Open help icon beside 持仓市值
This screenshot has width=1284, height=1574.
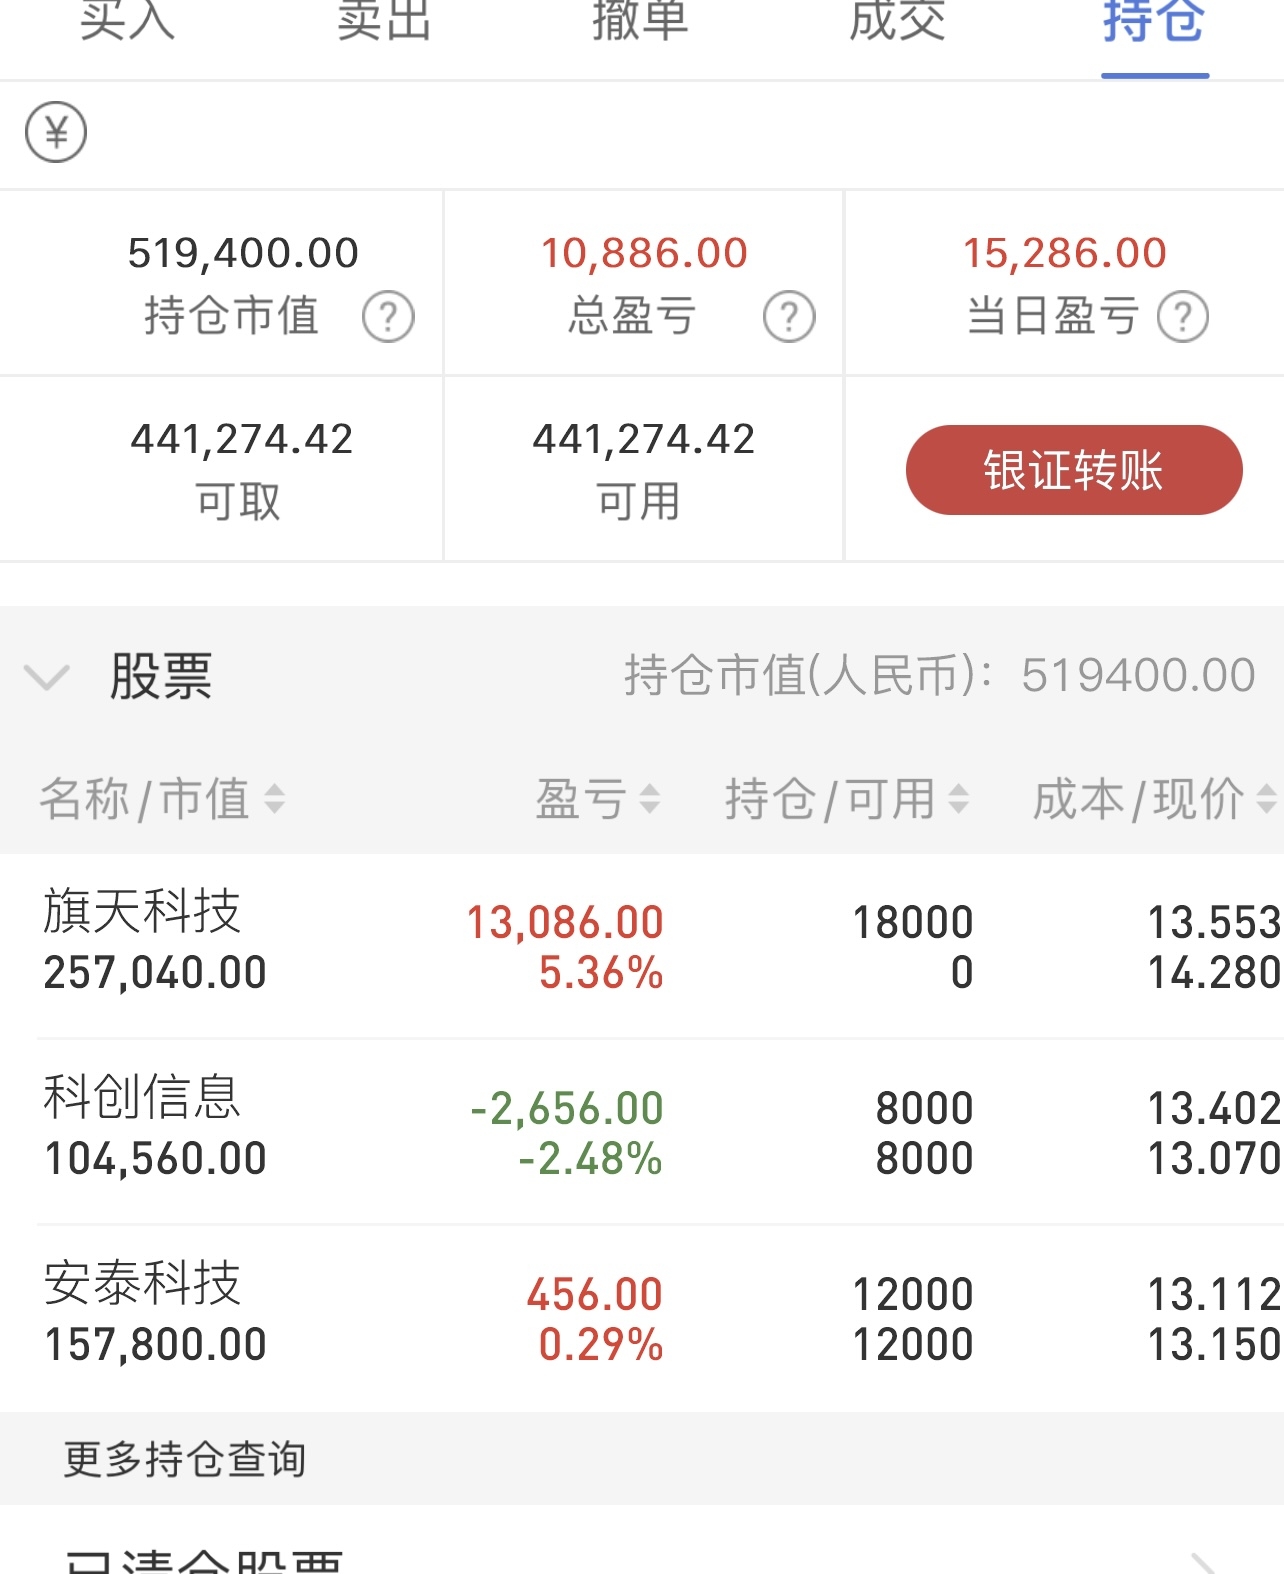point(388,317)
